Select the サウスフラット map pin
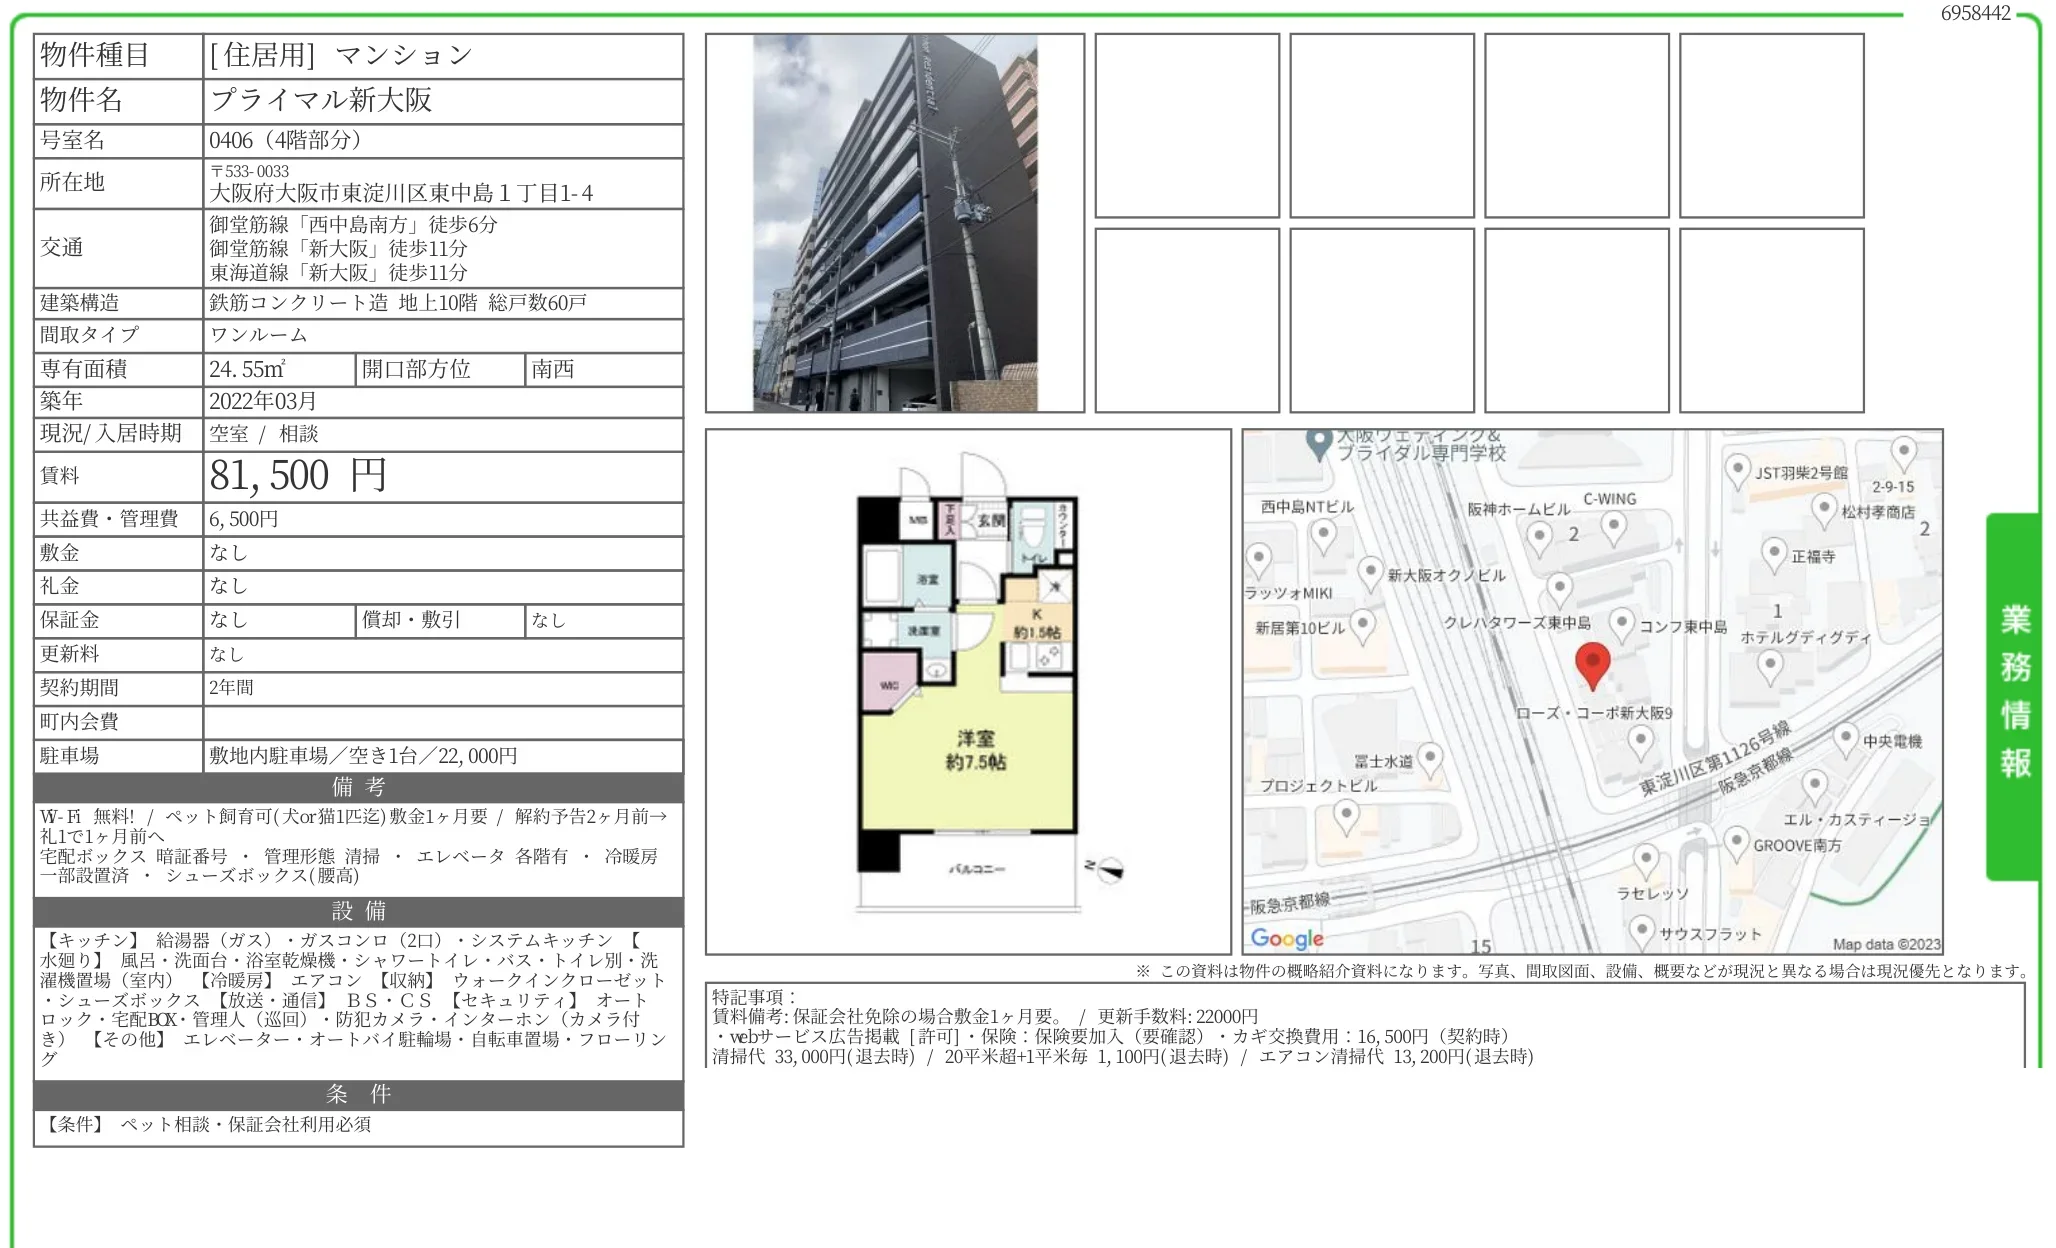2056x1248 pixels. [x=1643, y=930]
